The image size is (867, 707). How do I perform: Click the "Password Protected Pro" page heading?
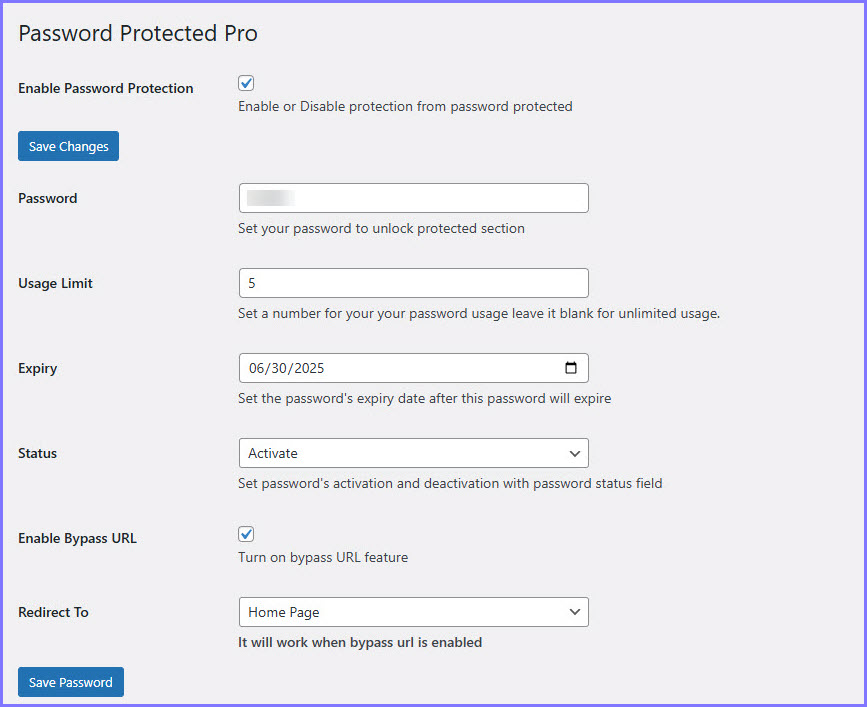(138, 33)
